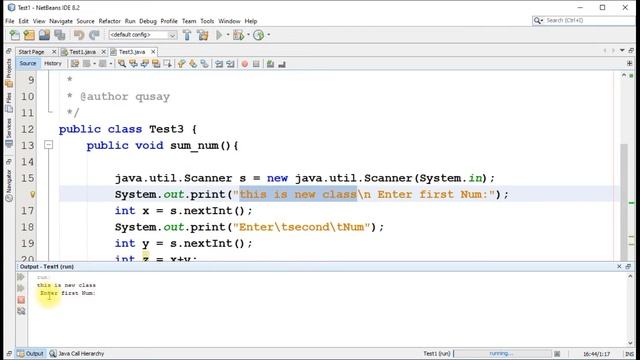Open the Debug menu
This screenshot has width=640, height=360.
tap(148, 21)
